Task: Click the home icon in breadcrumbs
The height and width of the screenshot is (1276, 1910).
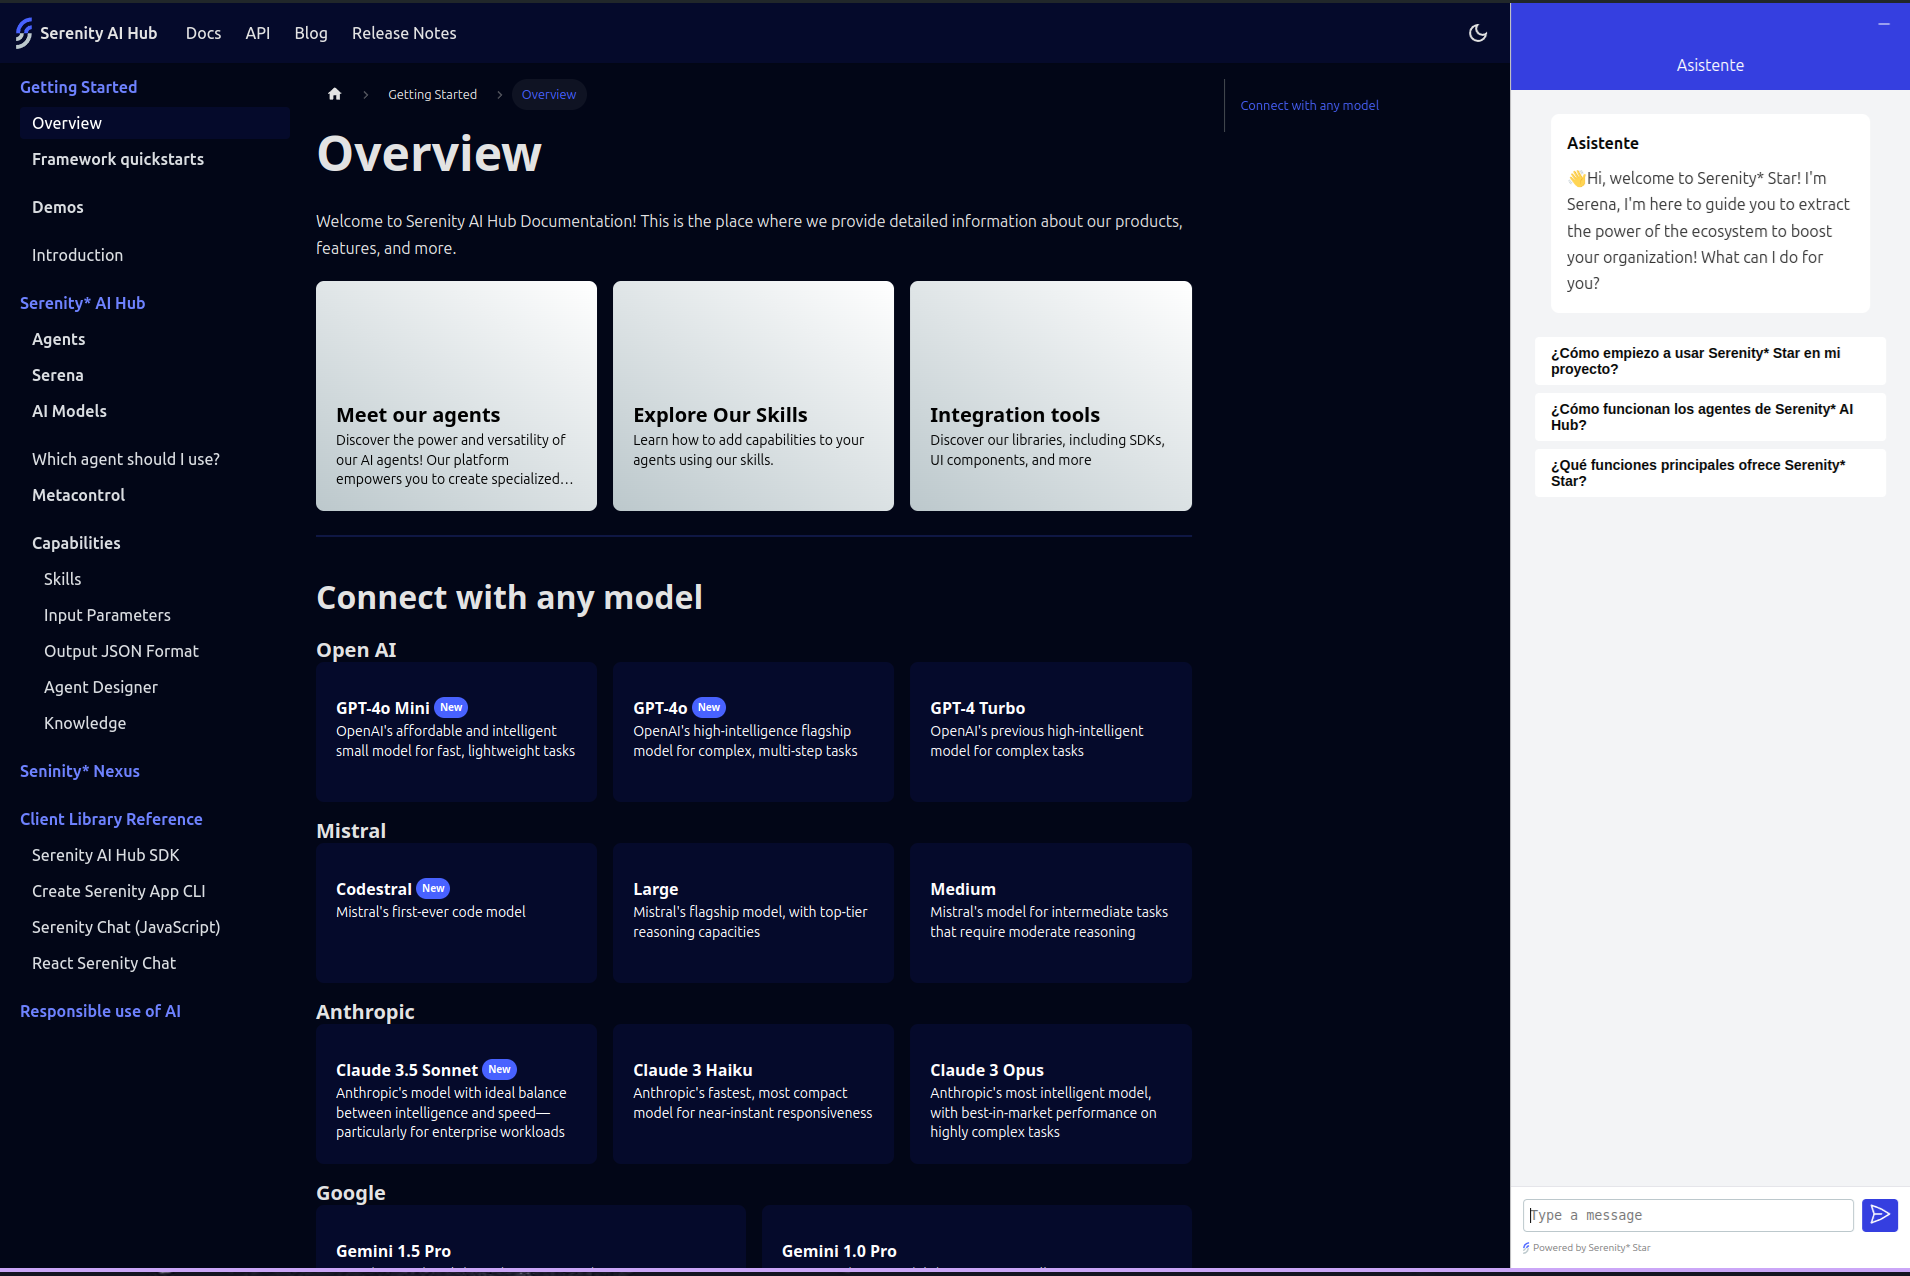Action: click(335, 94)
